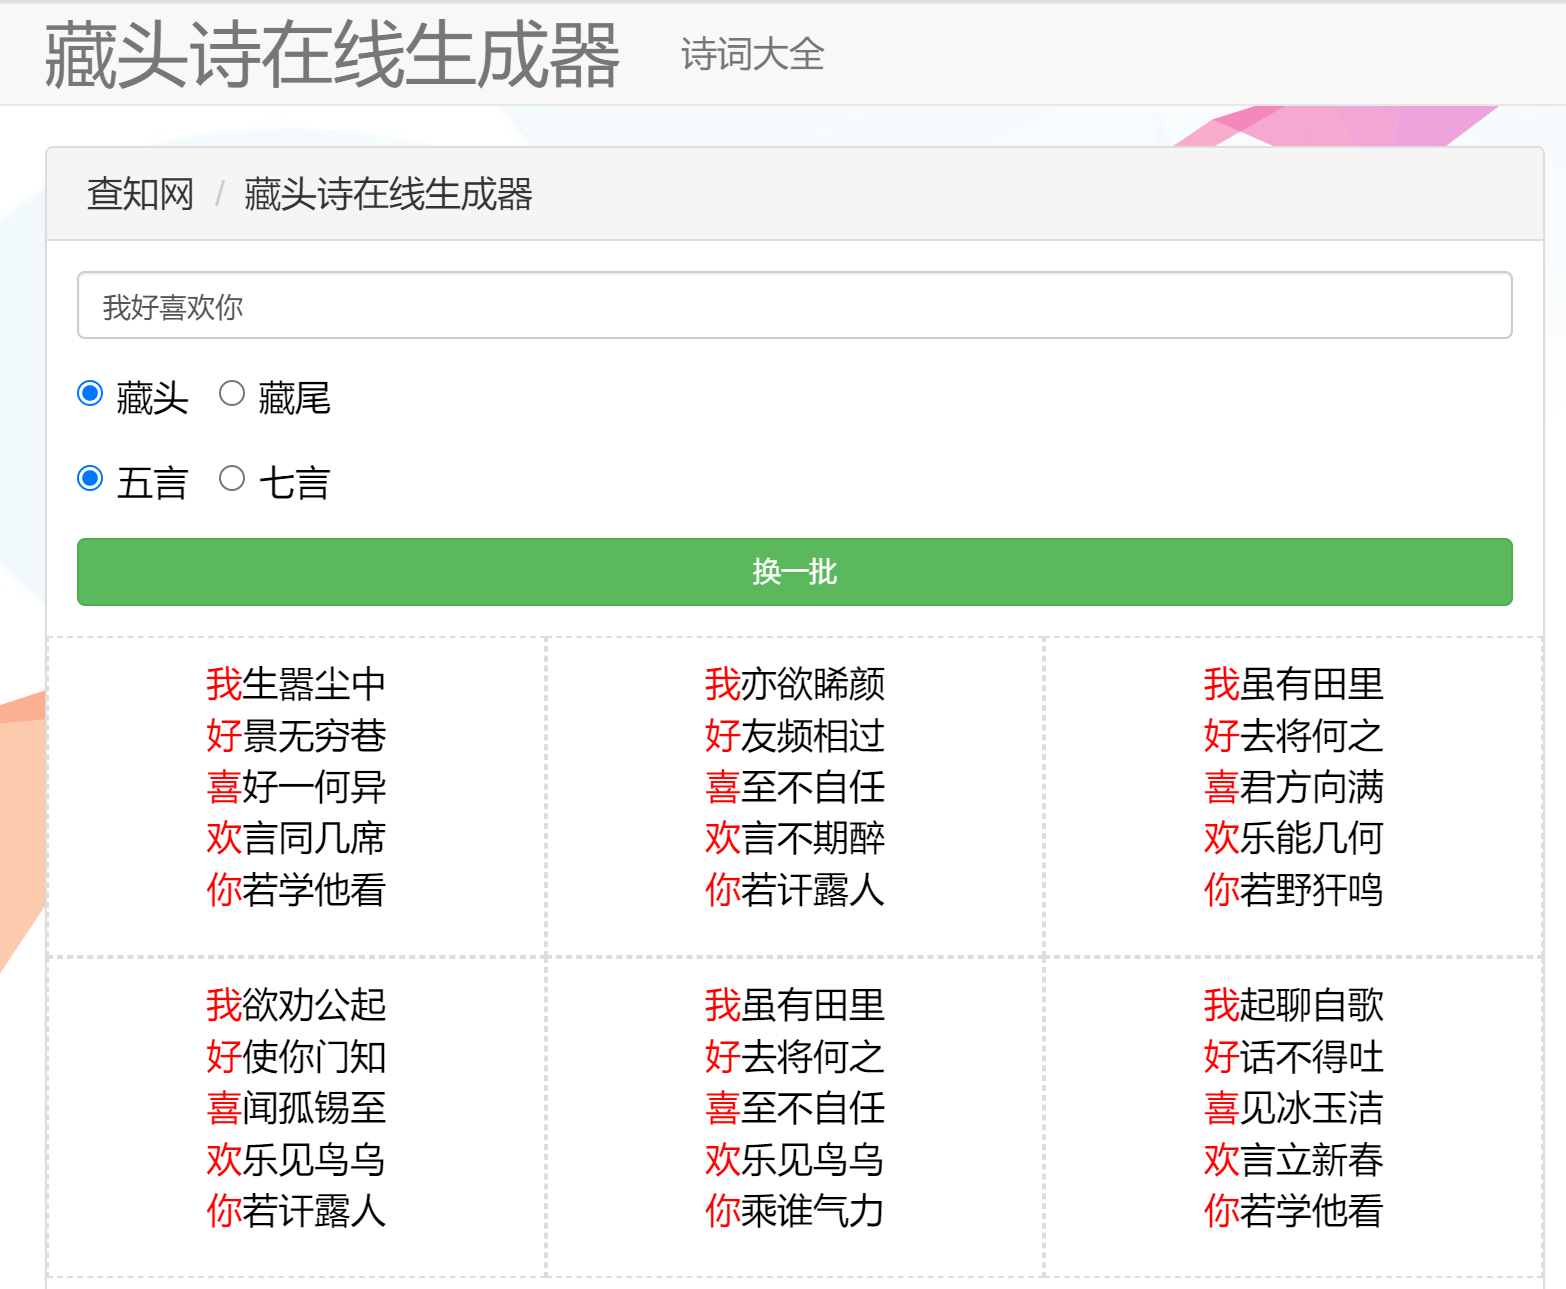Select the poem line 你乘谁气力
The width and height of the screenshot is (1566, 1289).
pos(794,1211)
